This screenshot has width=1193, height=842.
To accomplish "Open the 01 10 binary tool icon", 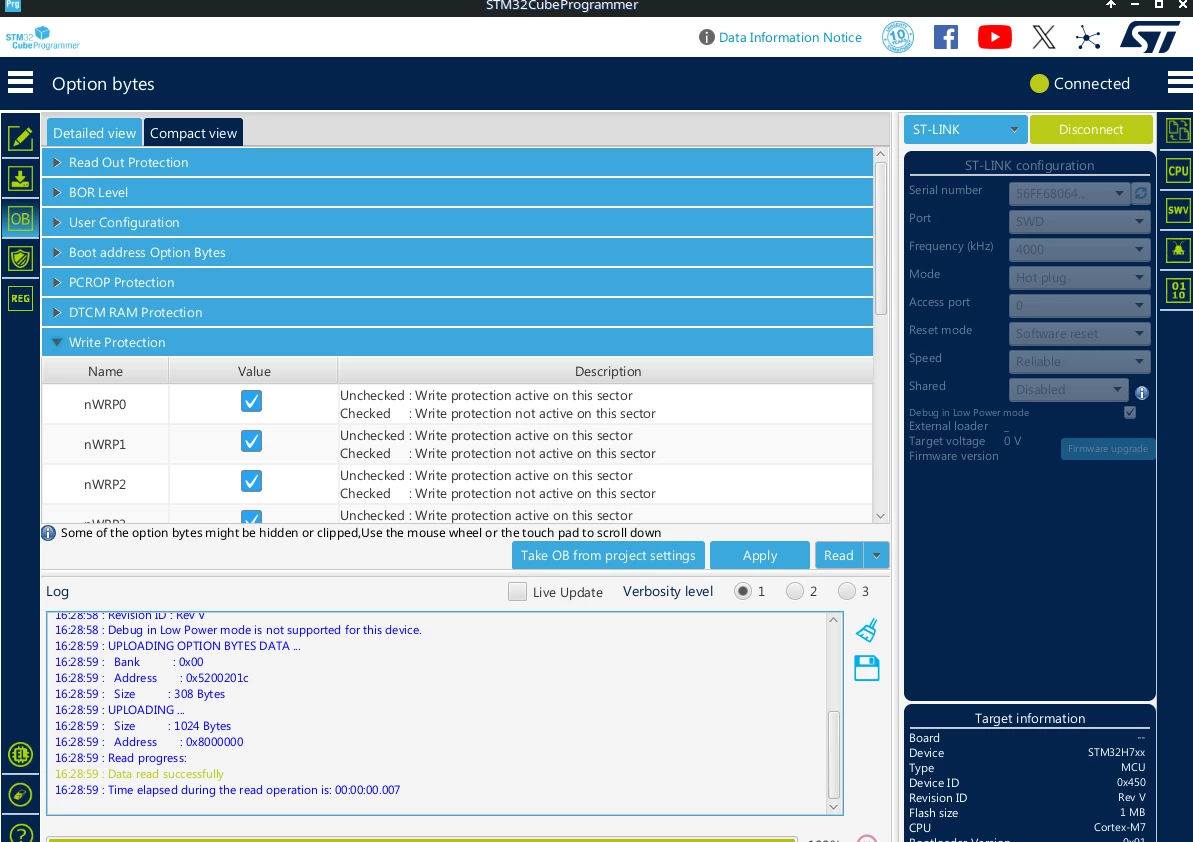I will pyautogui.click(x=1178, y=290).
